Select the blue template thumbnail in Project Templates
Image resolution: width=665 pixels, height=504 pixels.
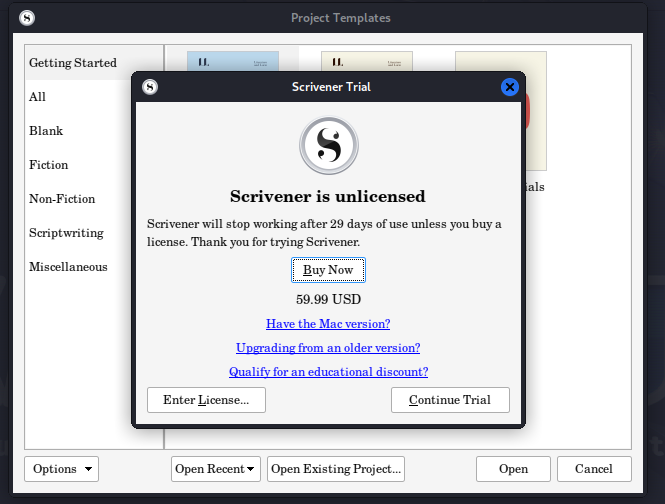click(x=233, y=62)
